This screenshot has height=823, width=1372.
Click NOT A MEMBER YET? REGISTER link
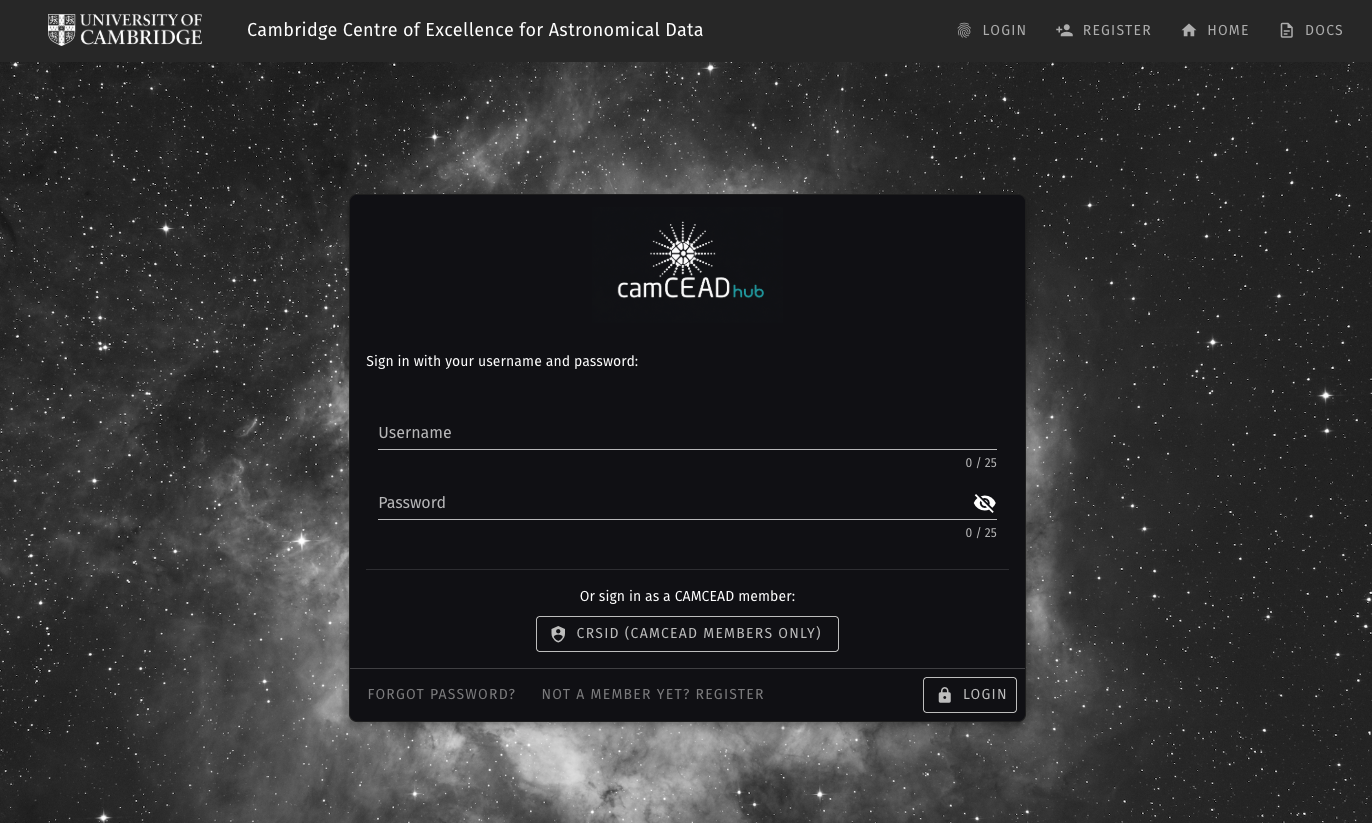tap(653, 695)
